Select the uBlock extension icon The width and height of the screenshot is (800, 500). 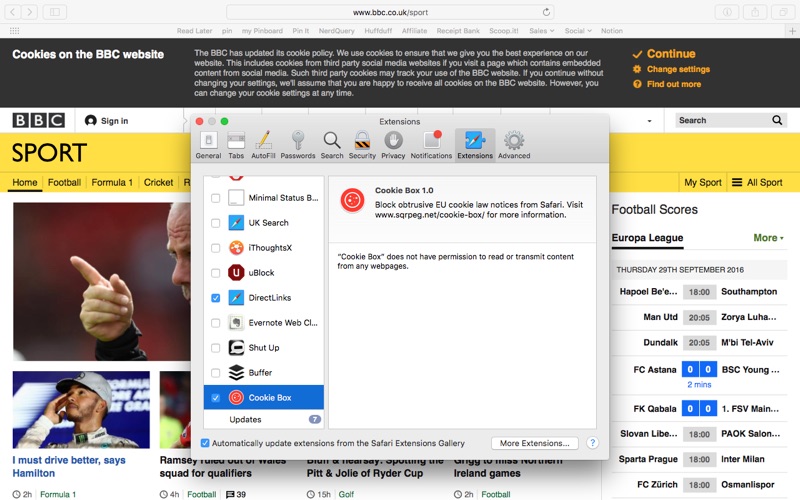[236, 272]
